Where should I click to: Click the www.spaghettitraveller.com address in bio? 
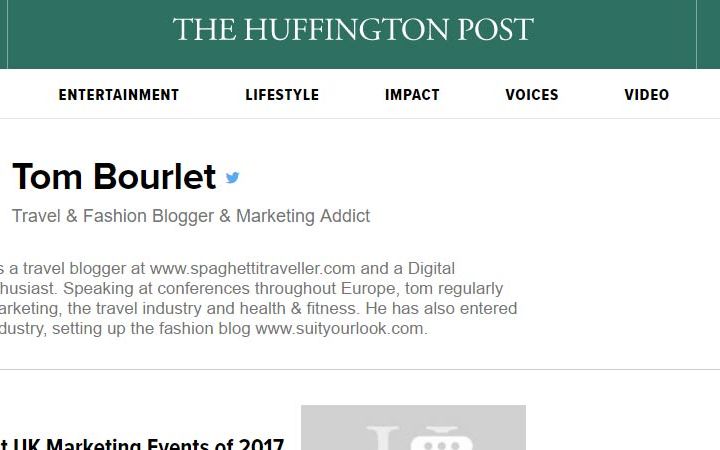(x=253, y=268)
